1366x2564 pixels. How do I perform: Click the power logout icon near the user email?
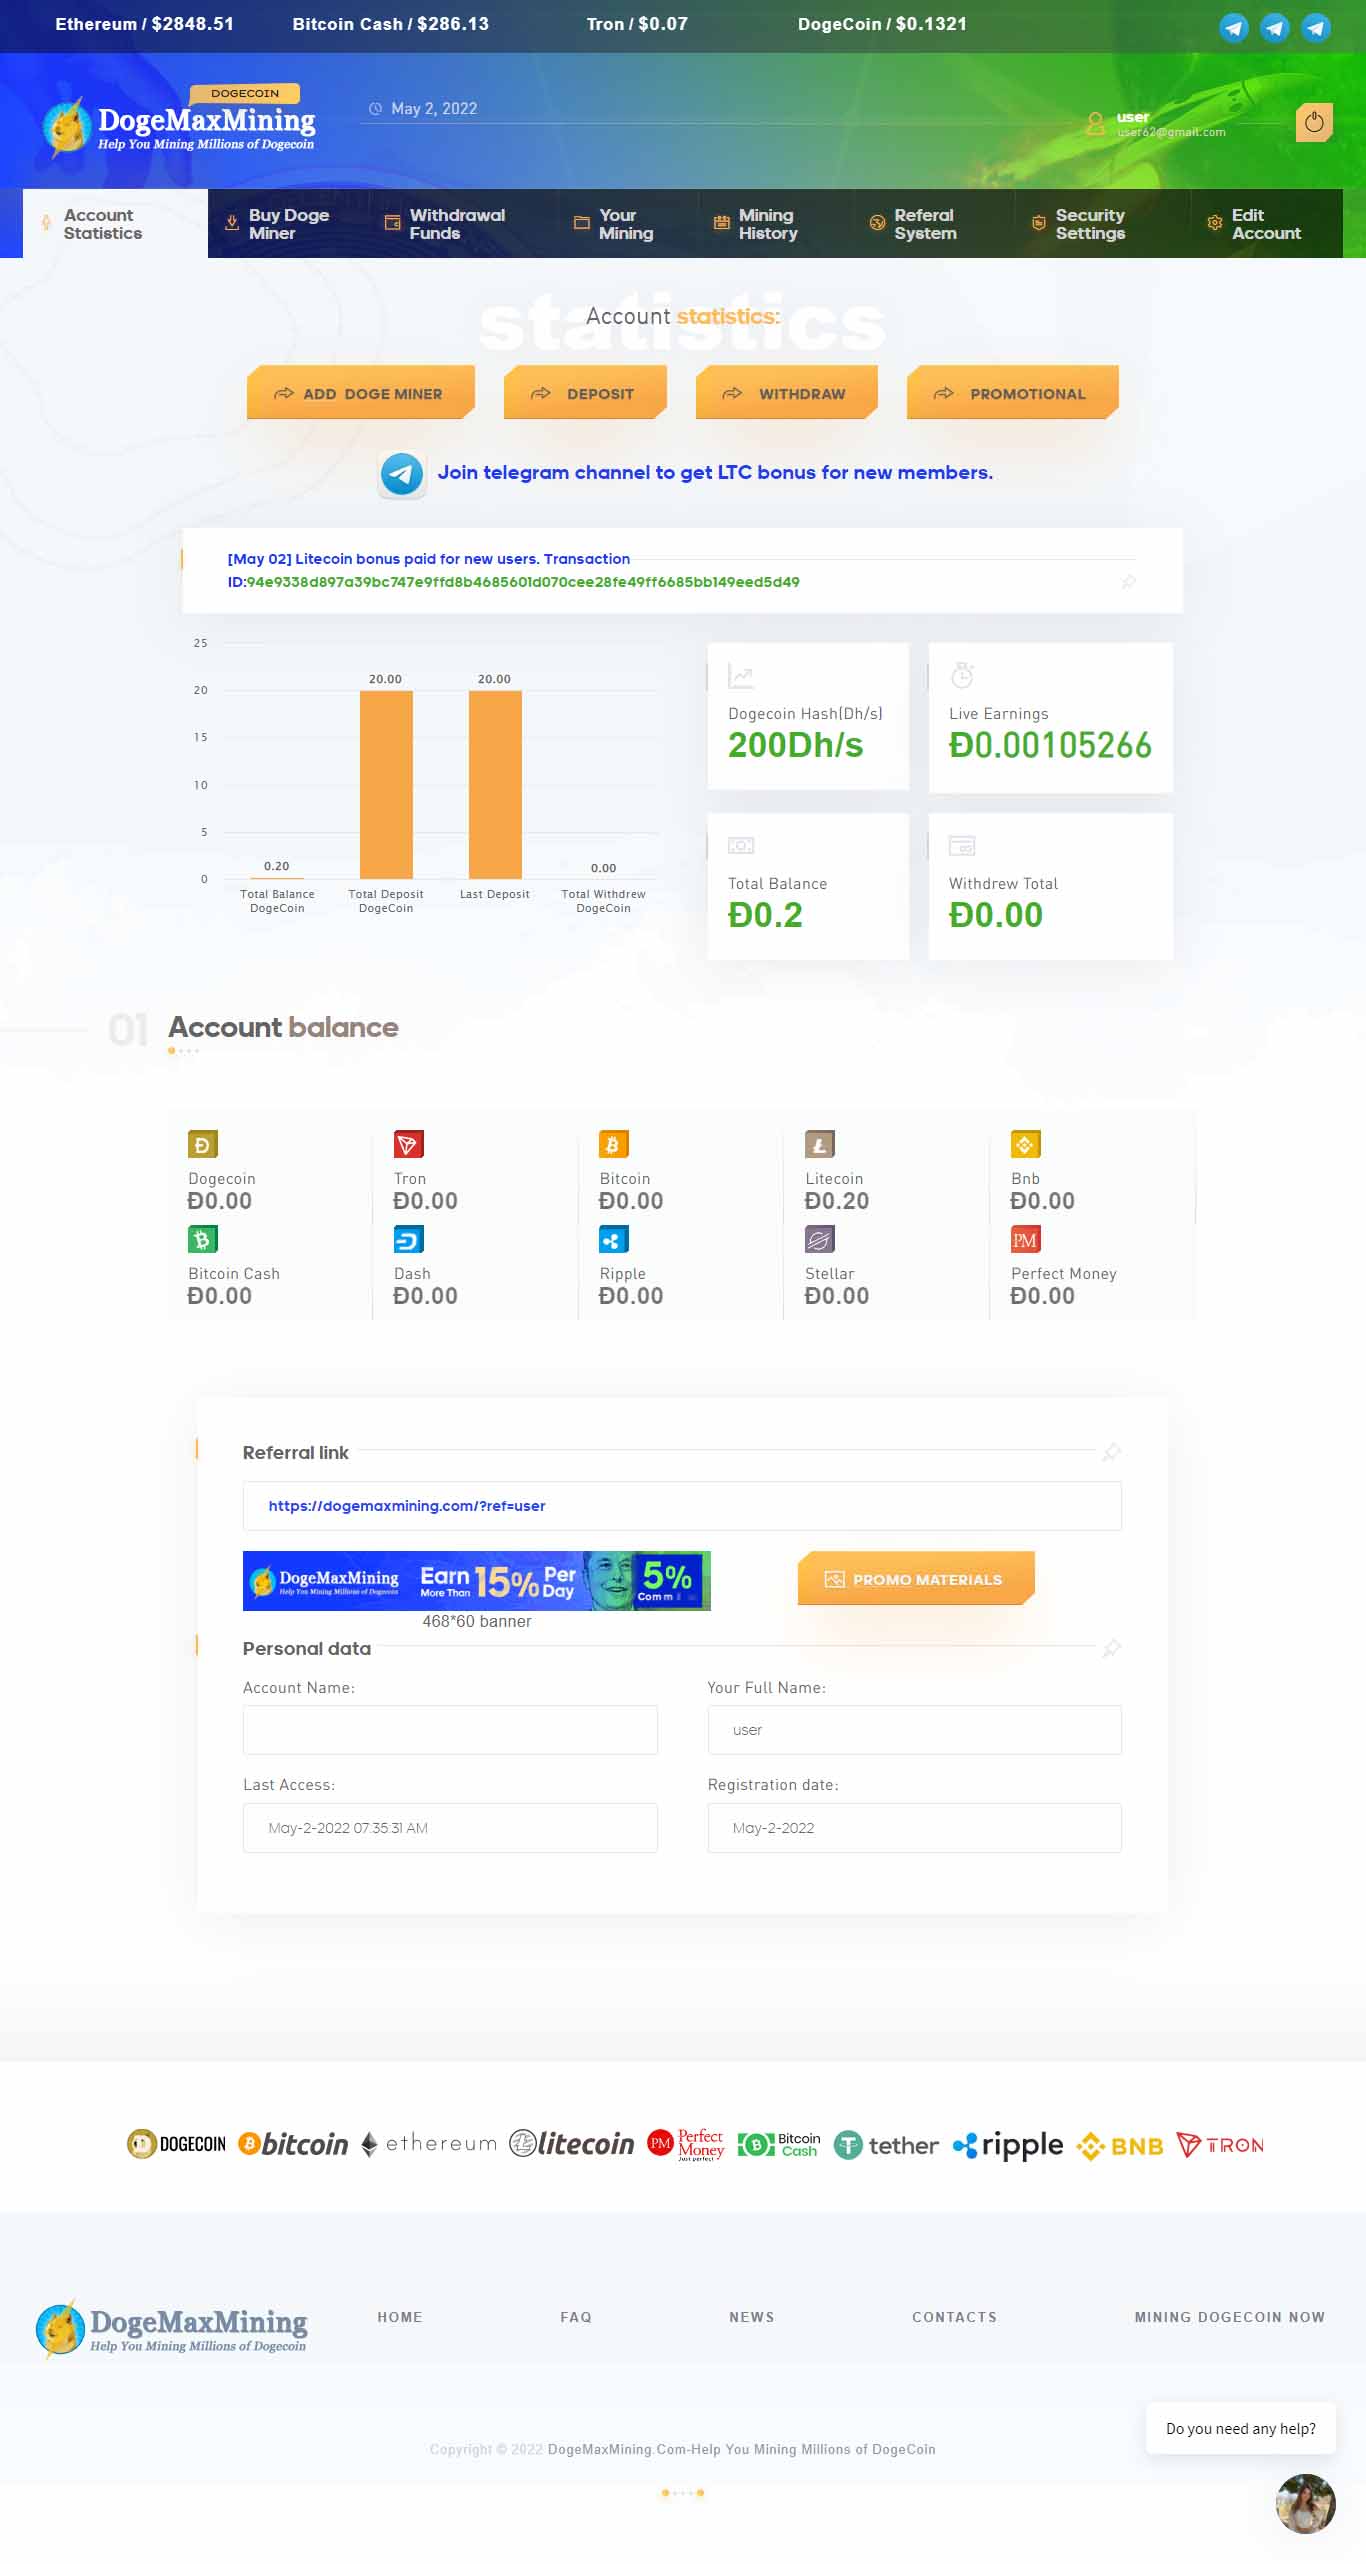tap(1314, 122)
